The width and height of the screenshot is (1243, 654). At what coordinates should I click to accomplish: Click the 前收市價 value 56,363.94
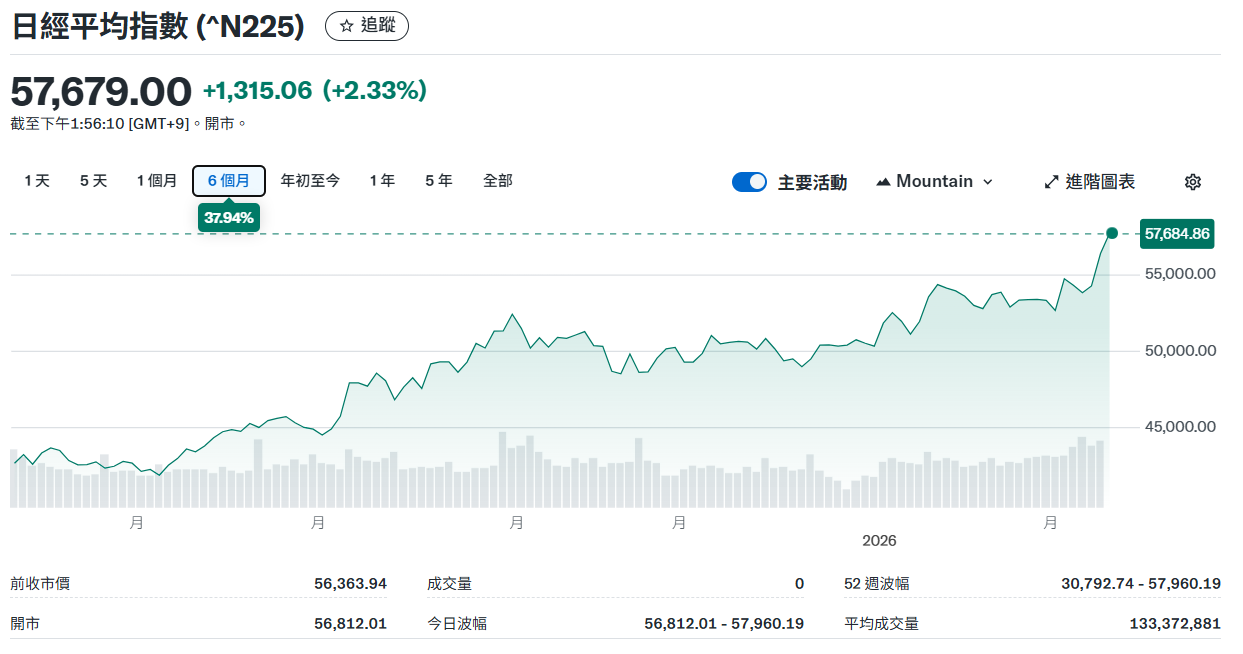(350, 584)
